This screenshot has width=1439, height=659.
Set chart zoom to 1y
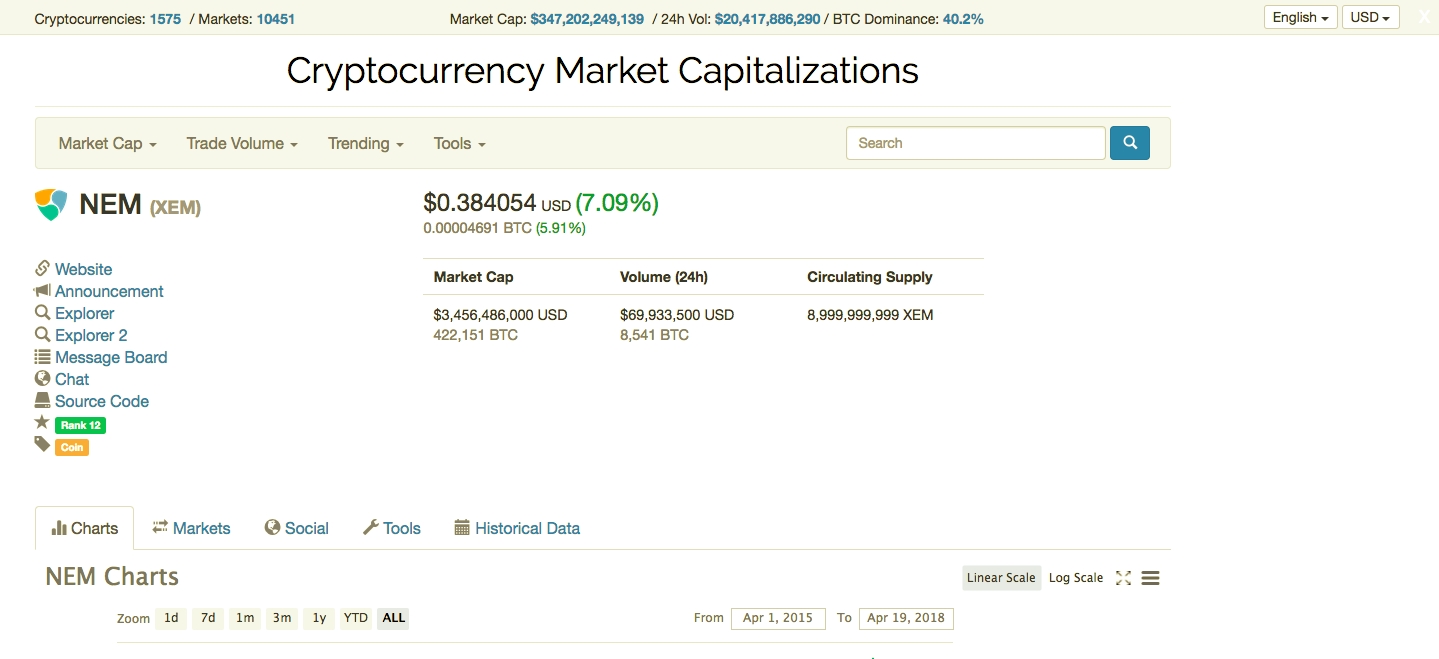click(319, 618)
